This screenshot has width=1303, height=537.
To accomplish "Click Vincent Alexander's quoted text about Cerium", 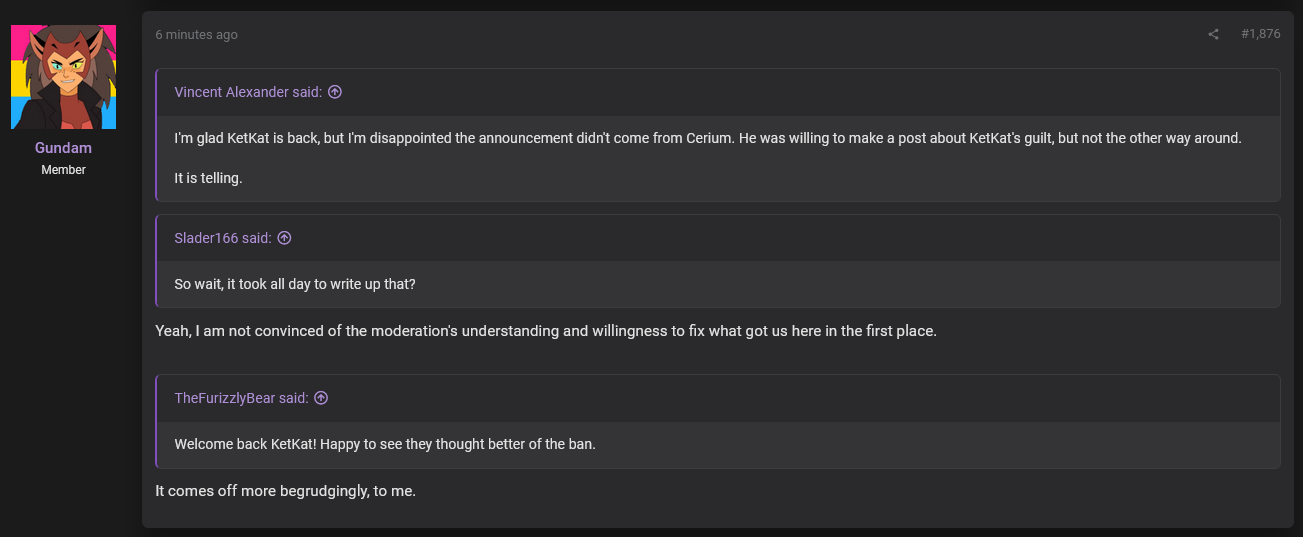I will point(707,138).
